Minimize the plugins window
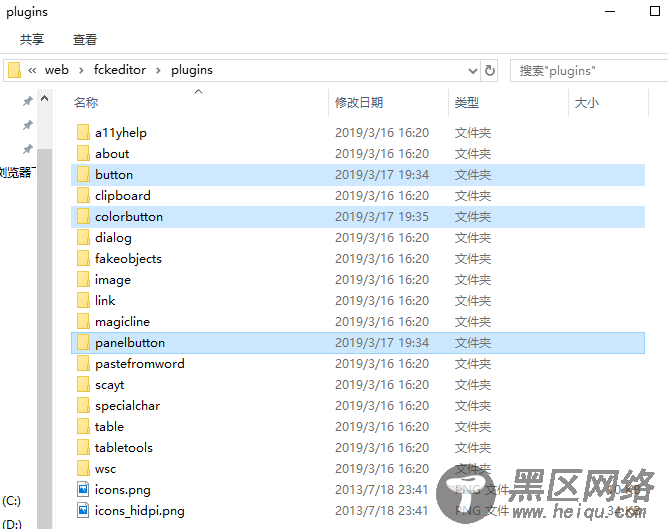Image resolution: width=668 pixels, height=529 pixels. coord(610,12)
